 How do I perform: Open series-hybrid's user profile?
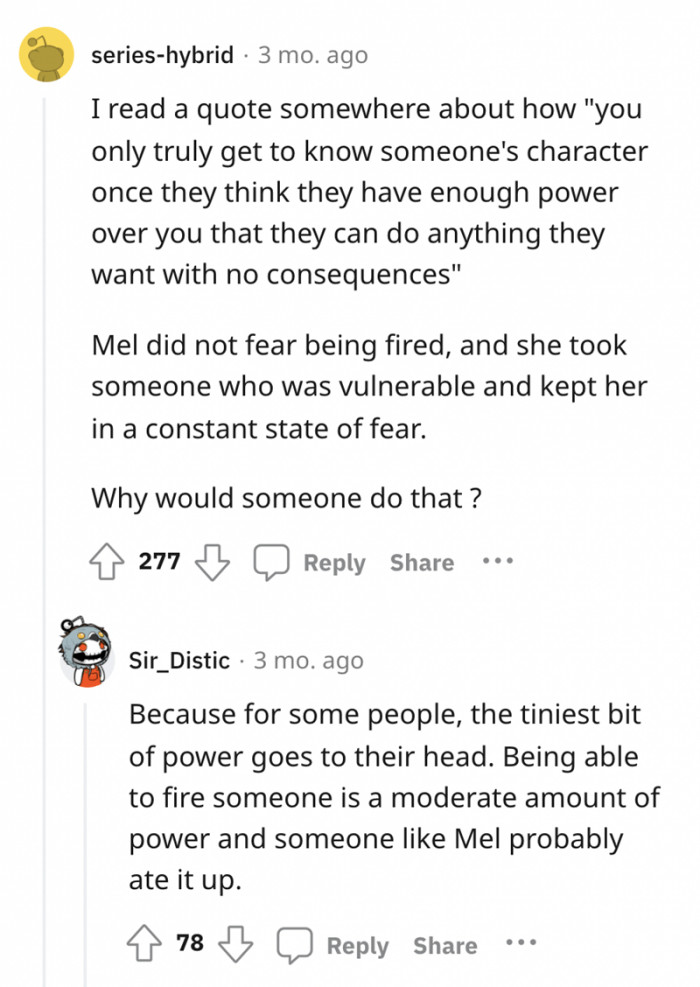coord(164,55)
